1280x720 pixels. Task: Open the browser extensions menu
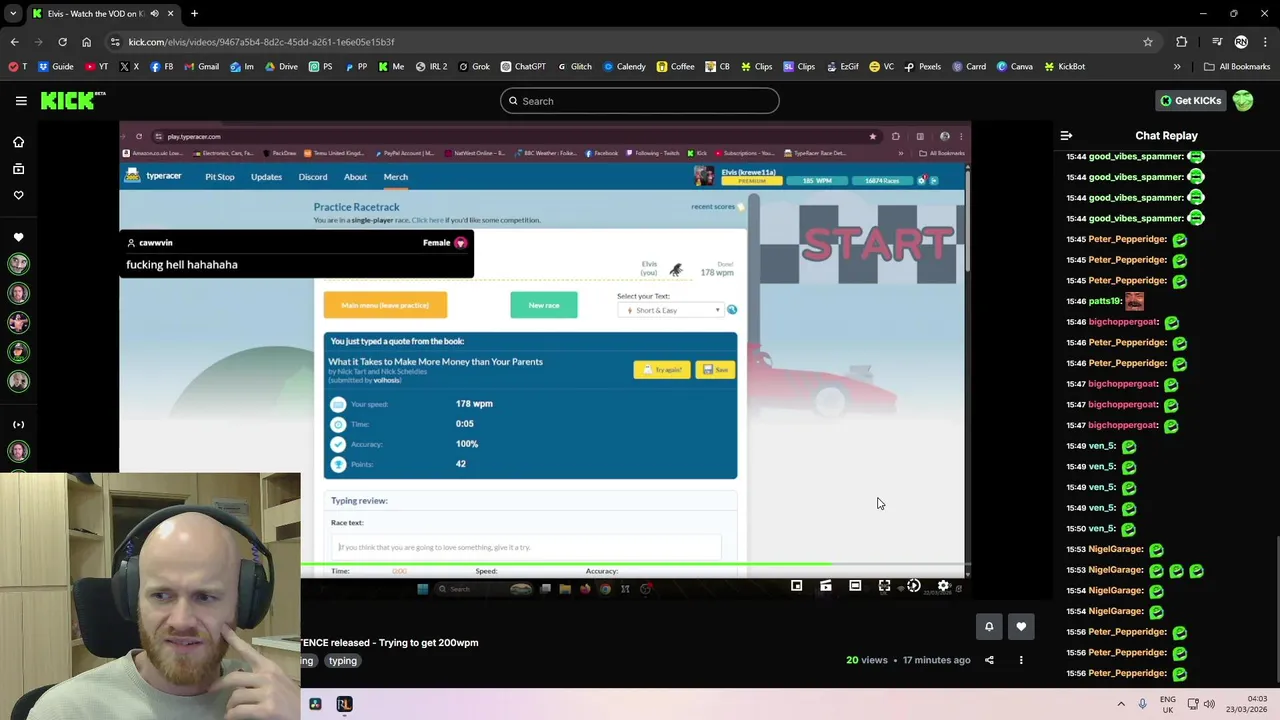tap(1182, 42)
